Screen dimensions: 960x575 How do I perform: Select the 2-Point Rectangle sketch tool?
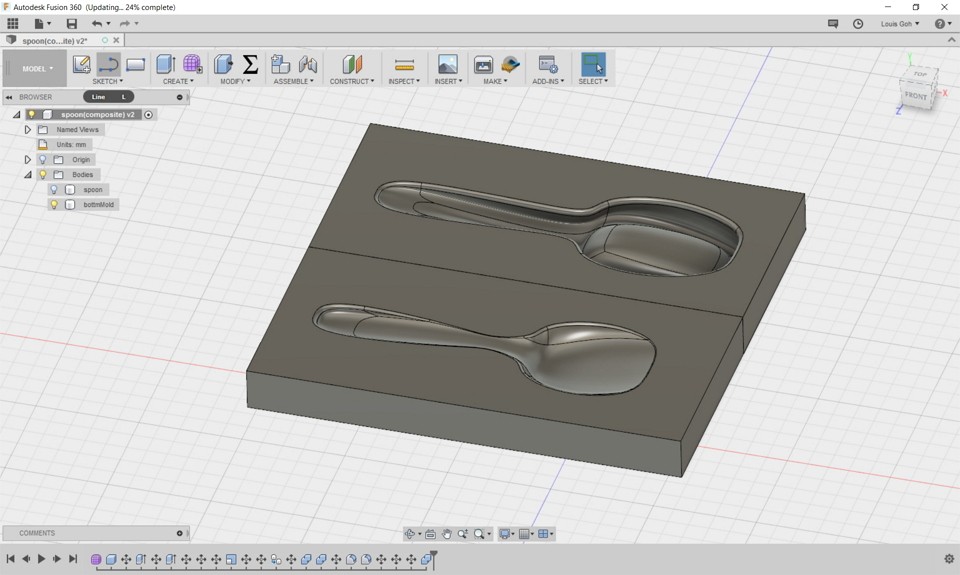pyautogui.click(x=135, y=64)
